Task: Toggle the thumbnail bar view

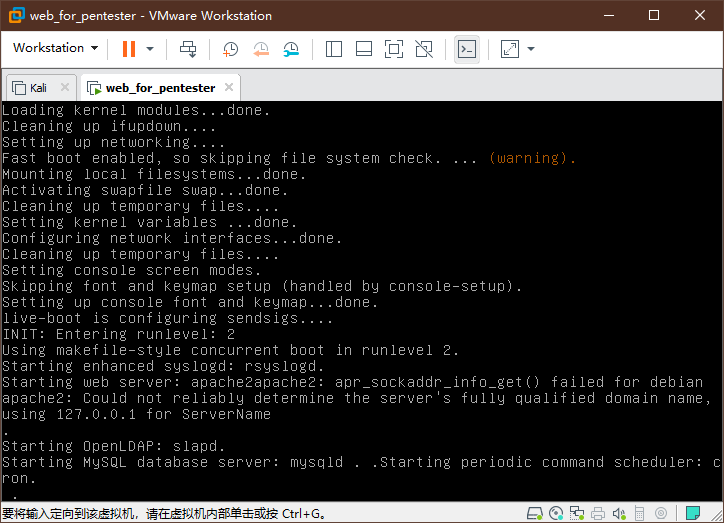Action: 364,48
